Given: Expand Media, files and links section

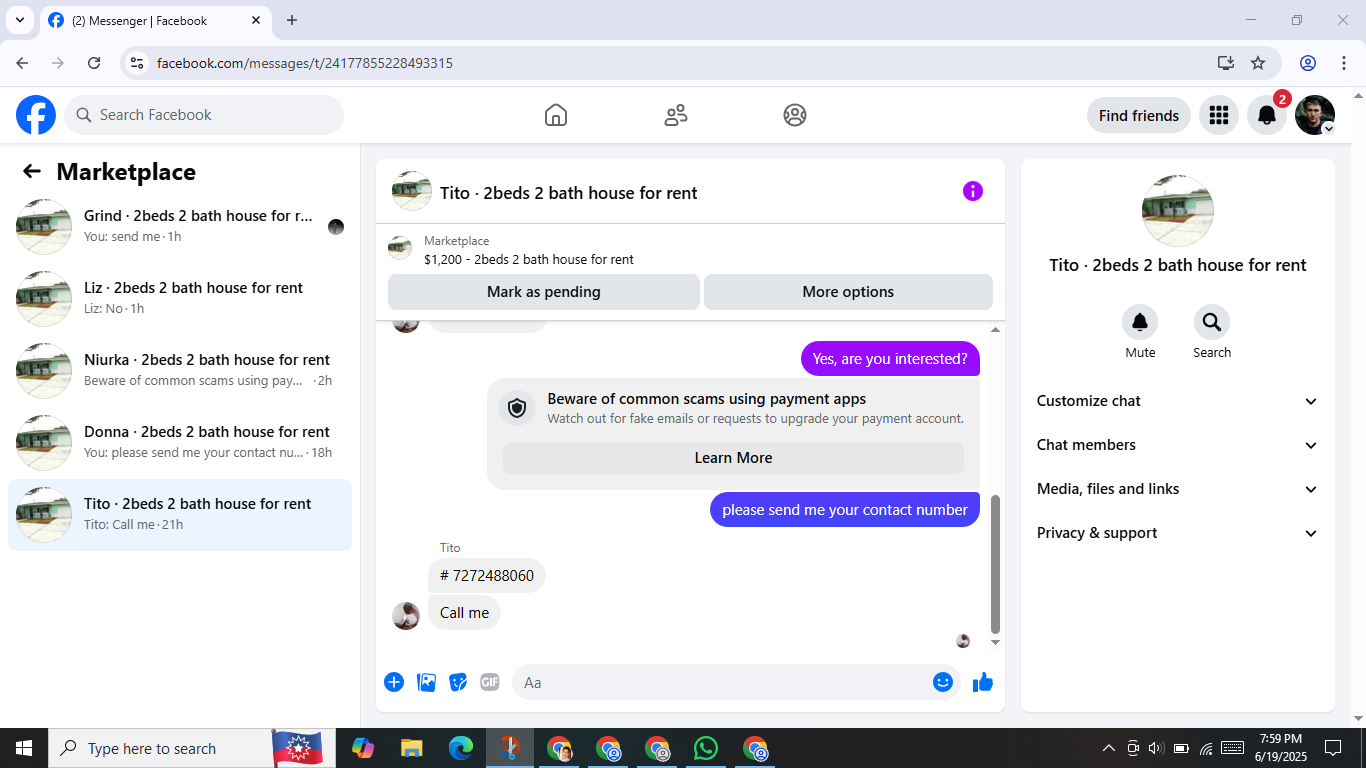Looking at the screenshot, I should [1178, 489].
